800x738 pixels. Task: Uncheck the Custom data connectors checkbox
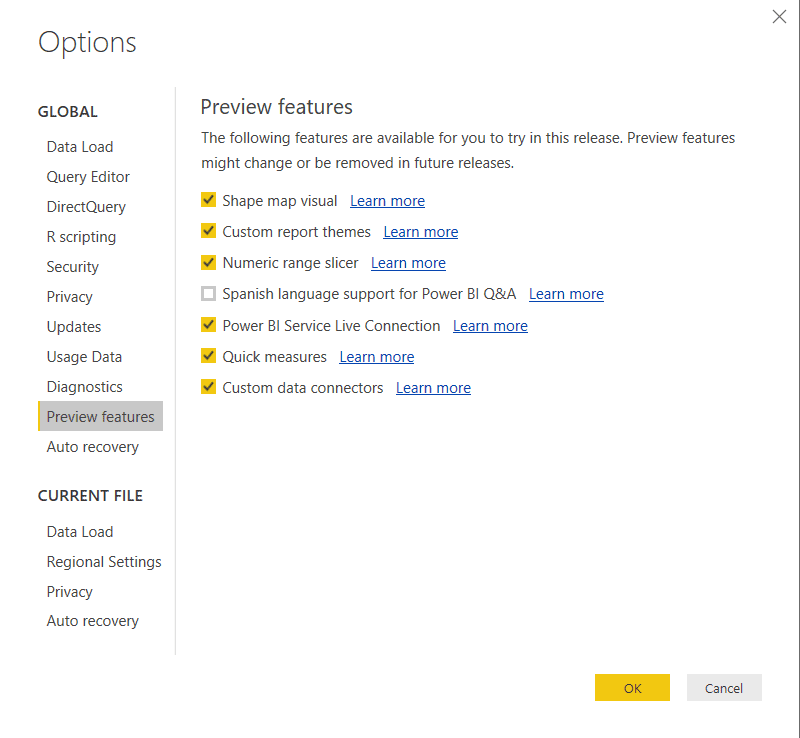point(208,387)
